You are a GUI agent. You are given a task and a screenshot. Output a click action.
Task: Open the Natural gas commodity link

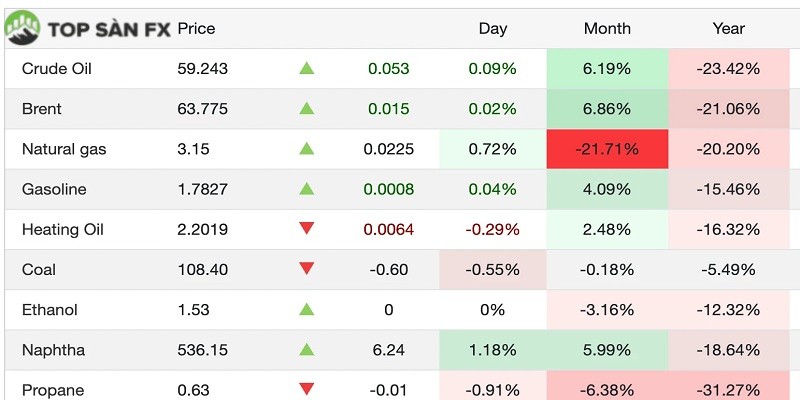click(64, 149)
